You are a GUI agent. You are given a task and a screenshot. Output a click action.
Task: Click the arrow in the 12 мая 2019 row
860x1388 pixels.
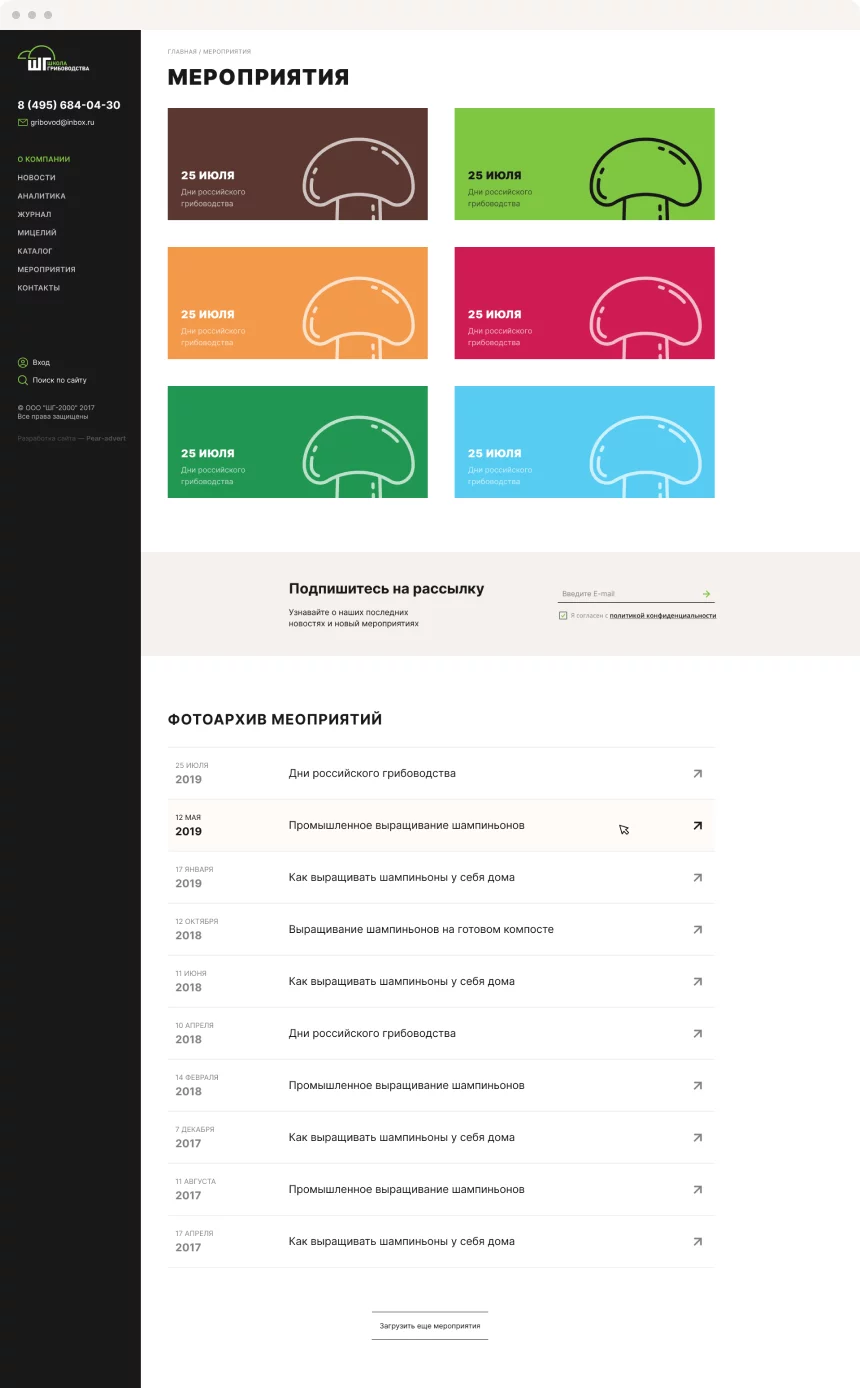coord(698,825)
